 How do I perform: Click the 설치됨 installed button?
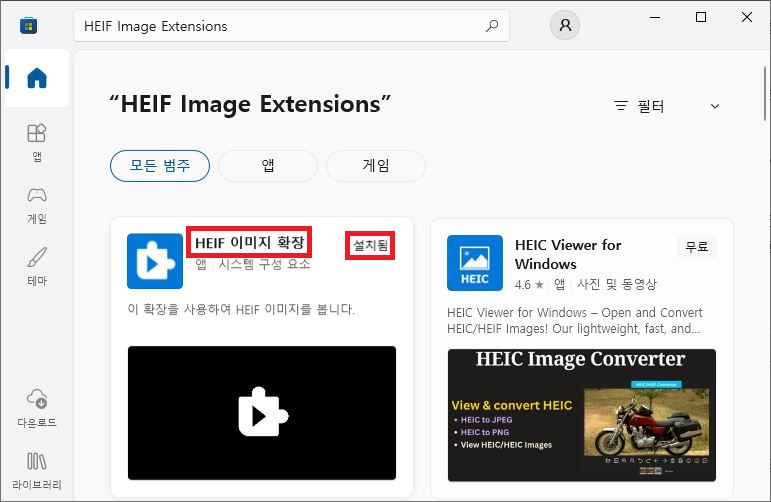(370, 245)
